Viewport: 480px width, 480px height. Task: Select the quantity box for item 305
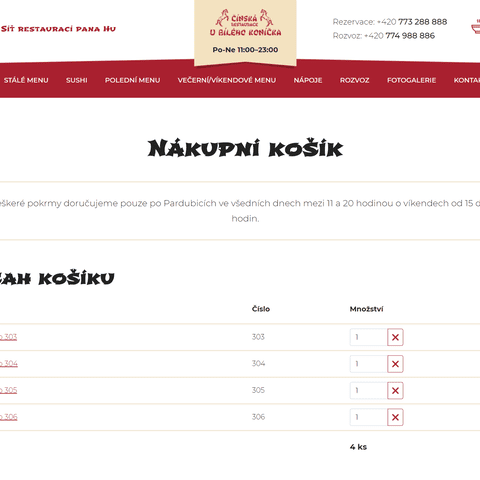(368, 390)
